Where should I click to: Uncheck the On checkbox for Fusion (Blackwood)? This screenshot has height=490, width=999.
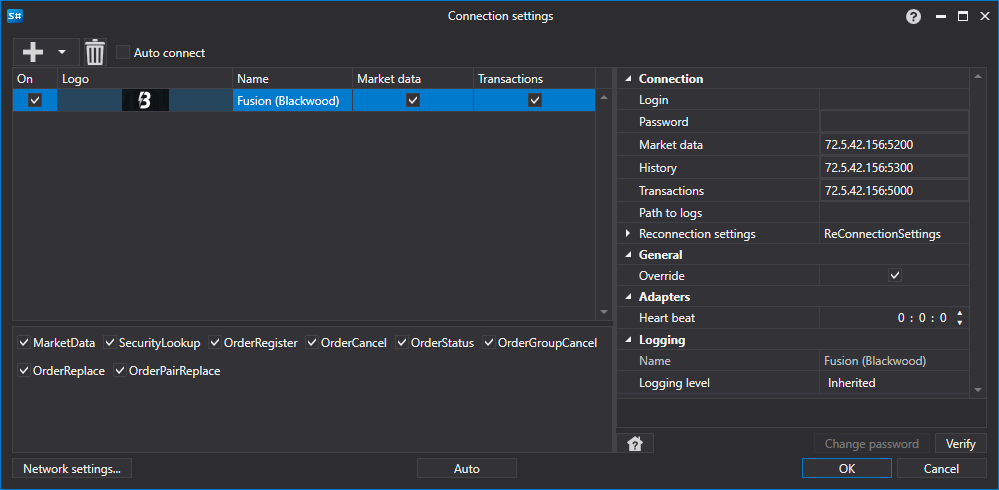[35, 100]
